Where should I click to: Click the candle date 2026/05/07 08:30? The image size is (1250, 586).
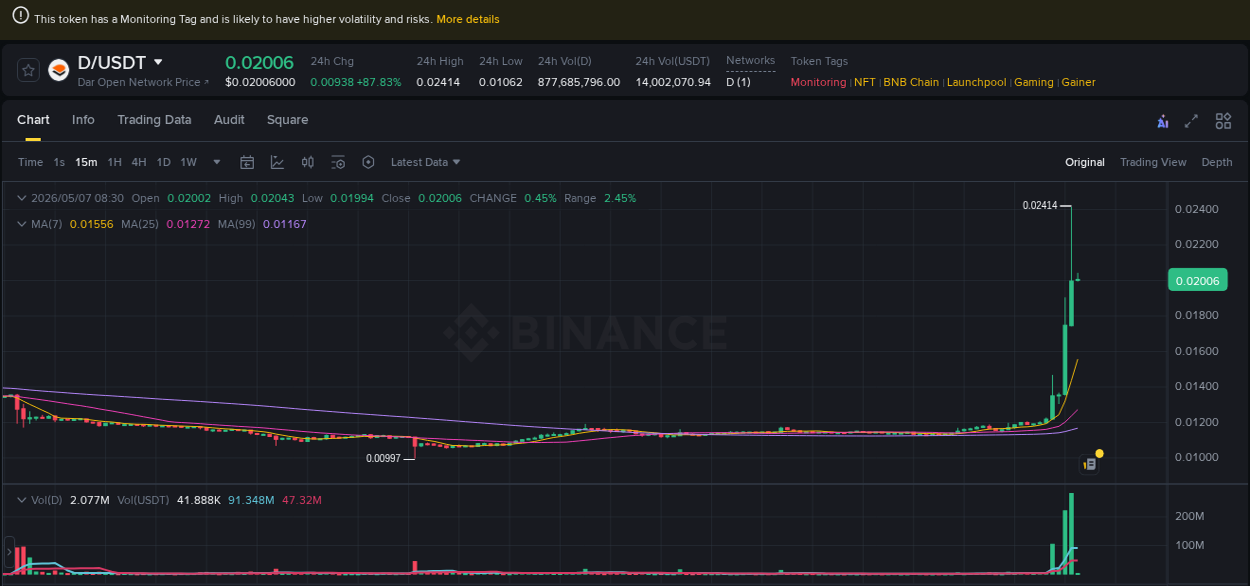coord(77,198)
